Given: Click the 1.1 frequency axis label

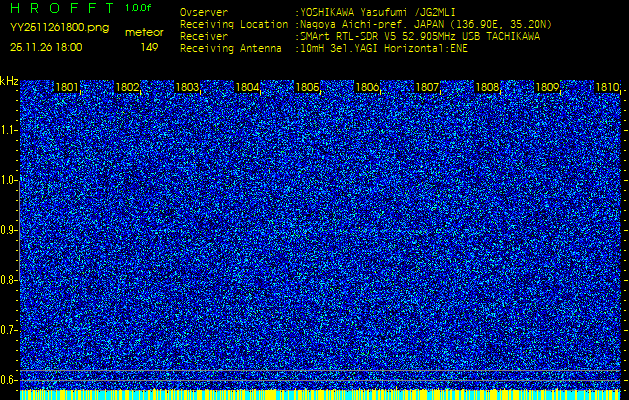Looking at the screenshot, I should (x=8, y=130).
